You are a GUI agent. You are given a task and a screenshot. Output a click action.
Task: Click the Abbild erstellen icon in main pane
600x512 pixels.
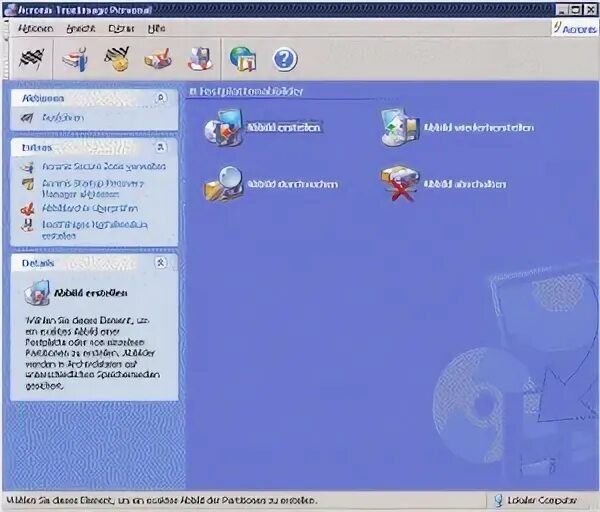[x=224, y=127]
